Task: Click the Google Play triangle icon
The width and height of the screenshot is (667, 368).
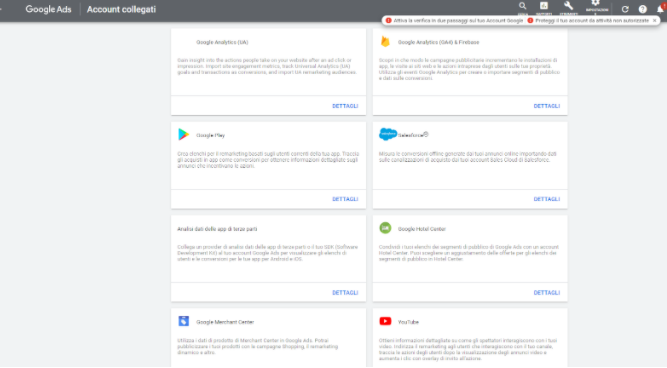Action: (x=183, y=134)
